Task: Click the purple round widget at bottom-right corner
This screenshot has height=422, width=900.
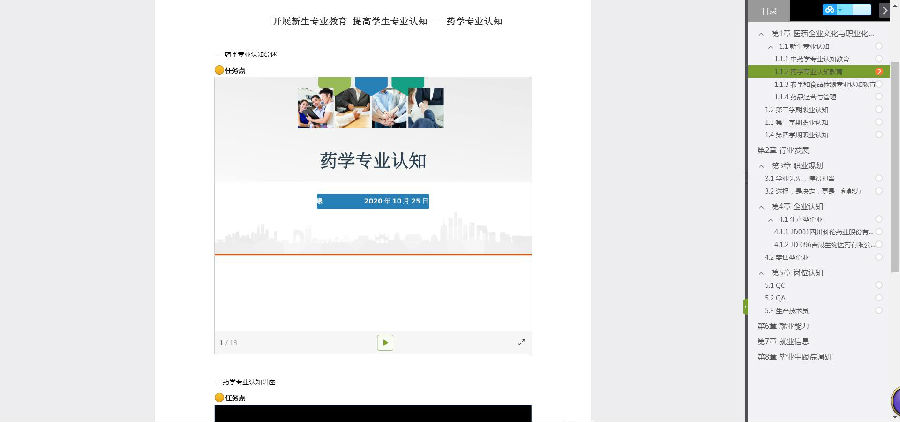Action: pyautogui.click(x=896, y=400)
